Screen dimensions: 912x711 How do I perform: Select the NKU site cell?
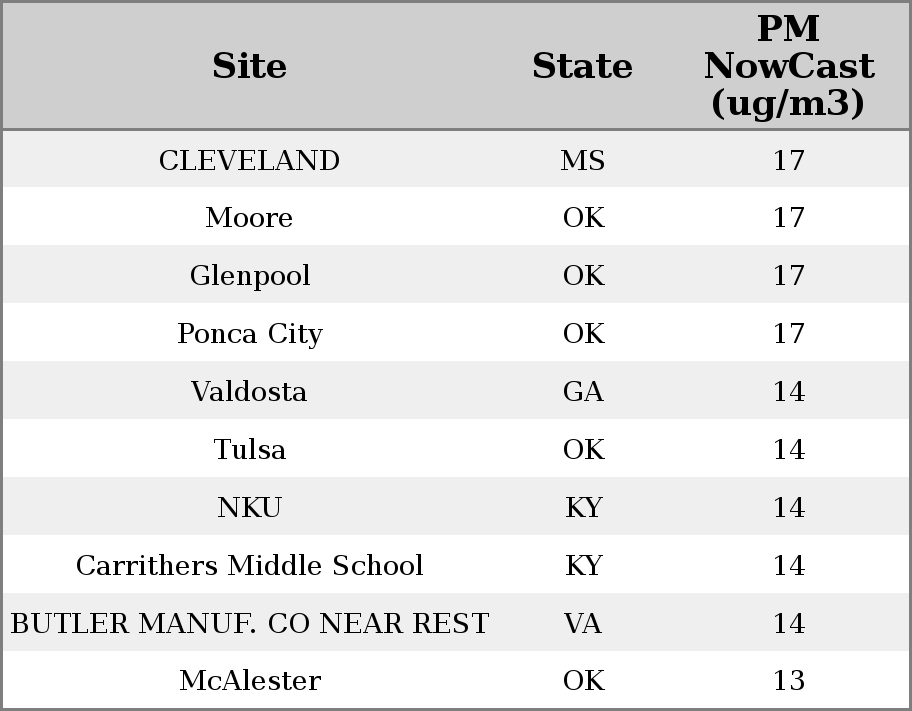(x=249, y=507)
